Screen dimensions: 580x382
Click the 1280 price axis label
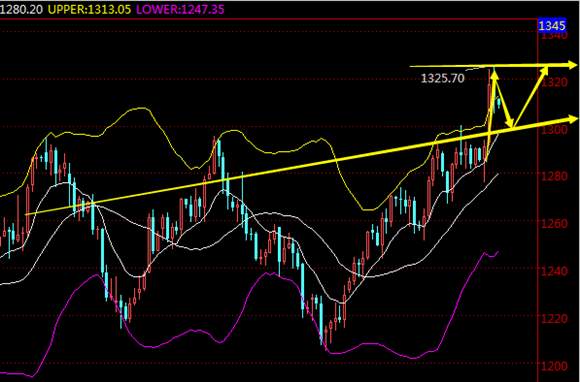[554, 176]
